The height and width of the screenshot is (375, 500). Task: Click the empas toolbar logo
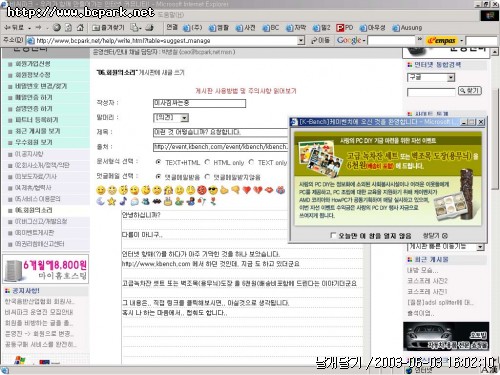point(442,41)
